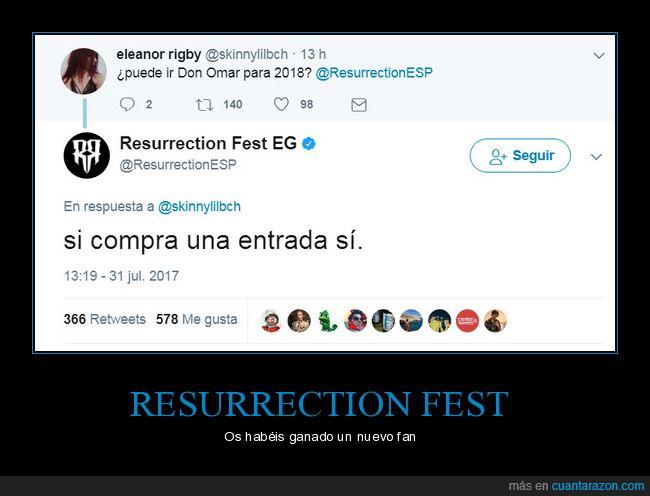Screen dimensions: 650x496
Task: Click the red circular liker avatar
Action: (467, 321)
